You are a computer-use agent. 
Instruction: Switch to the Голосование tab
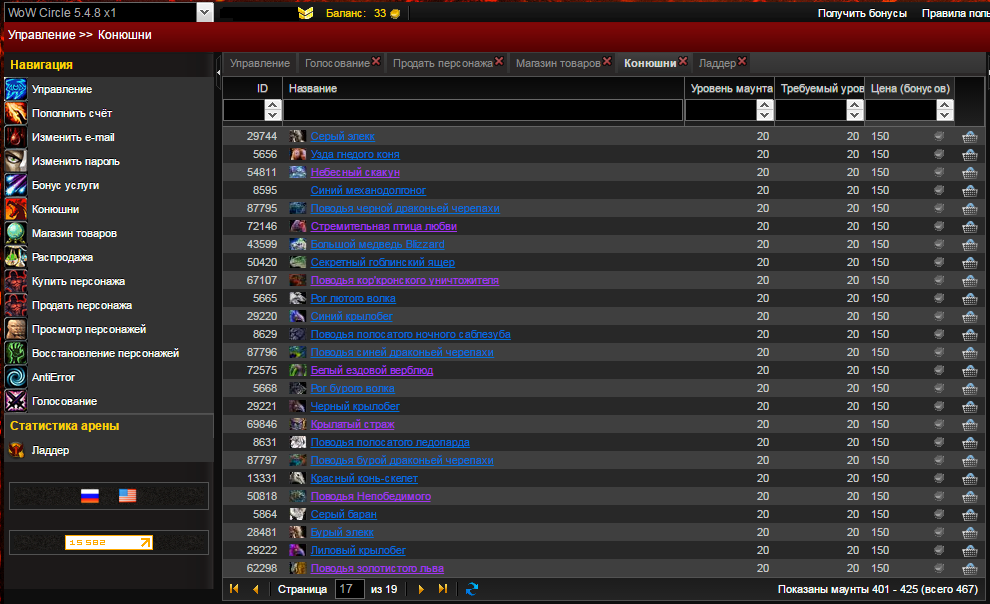coord(336,63)
